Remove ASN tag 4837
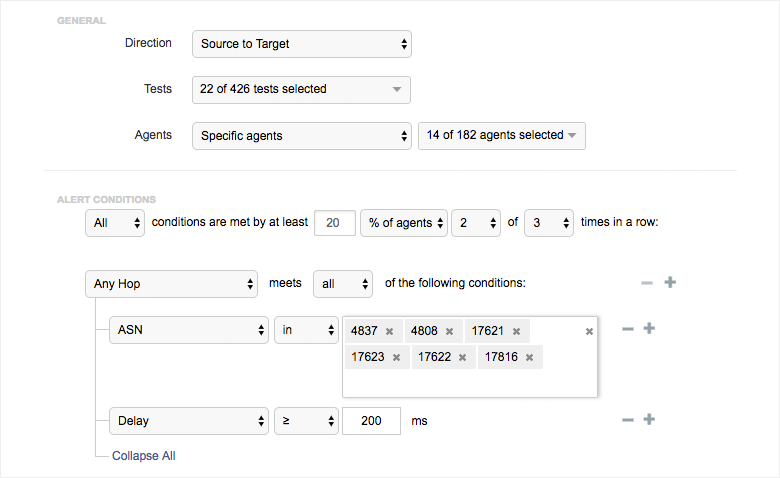780x478 pixels. (x=389, y=331)
